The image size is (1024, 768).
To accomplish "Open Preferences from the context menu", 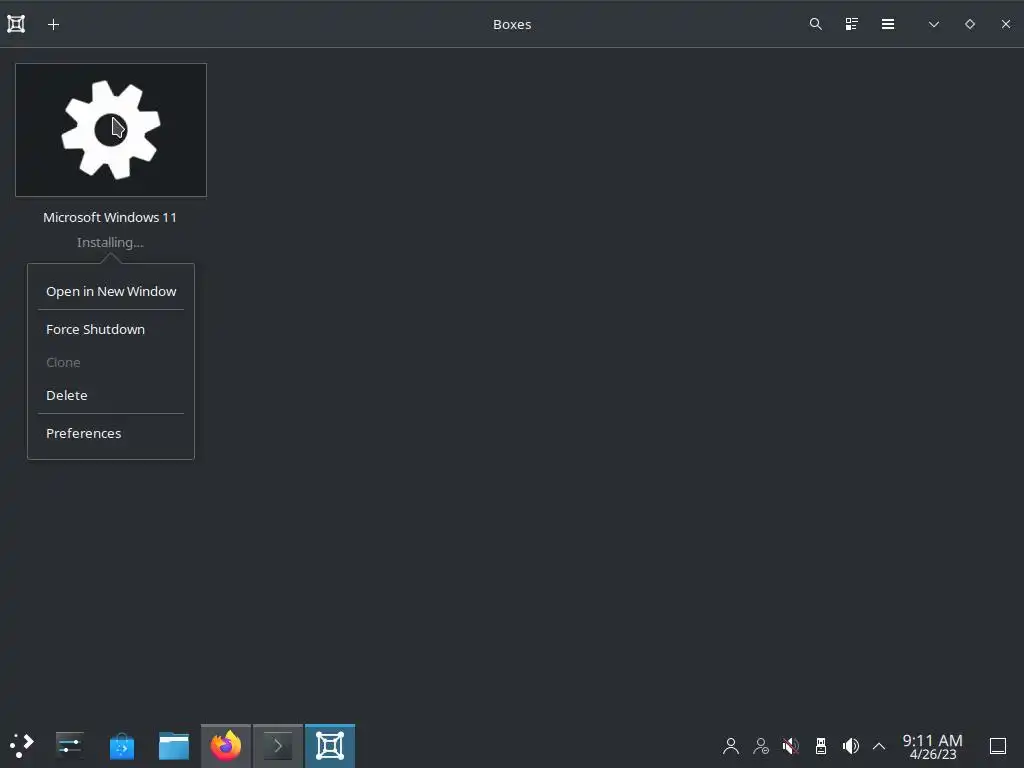I will pos(111,433).
